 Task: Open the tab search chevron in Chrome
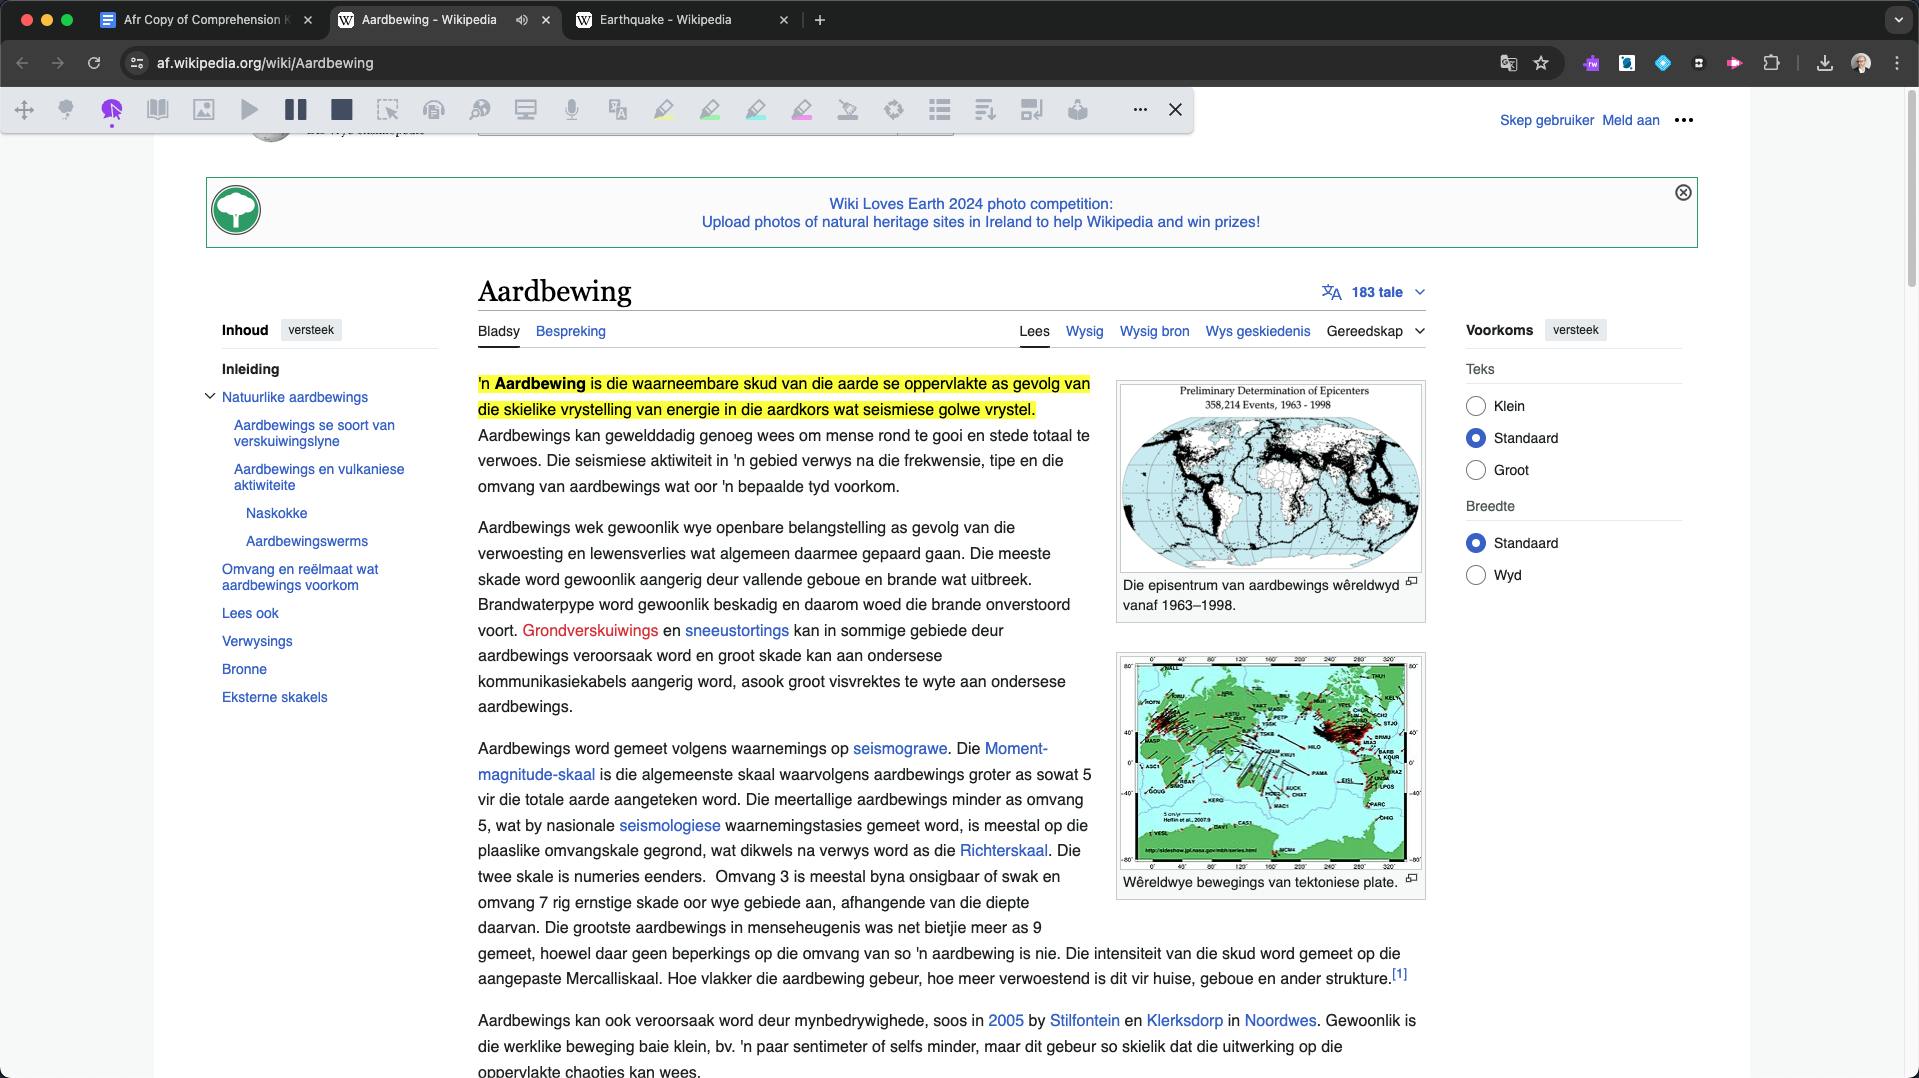[x=1898, y=20]
